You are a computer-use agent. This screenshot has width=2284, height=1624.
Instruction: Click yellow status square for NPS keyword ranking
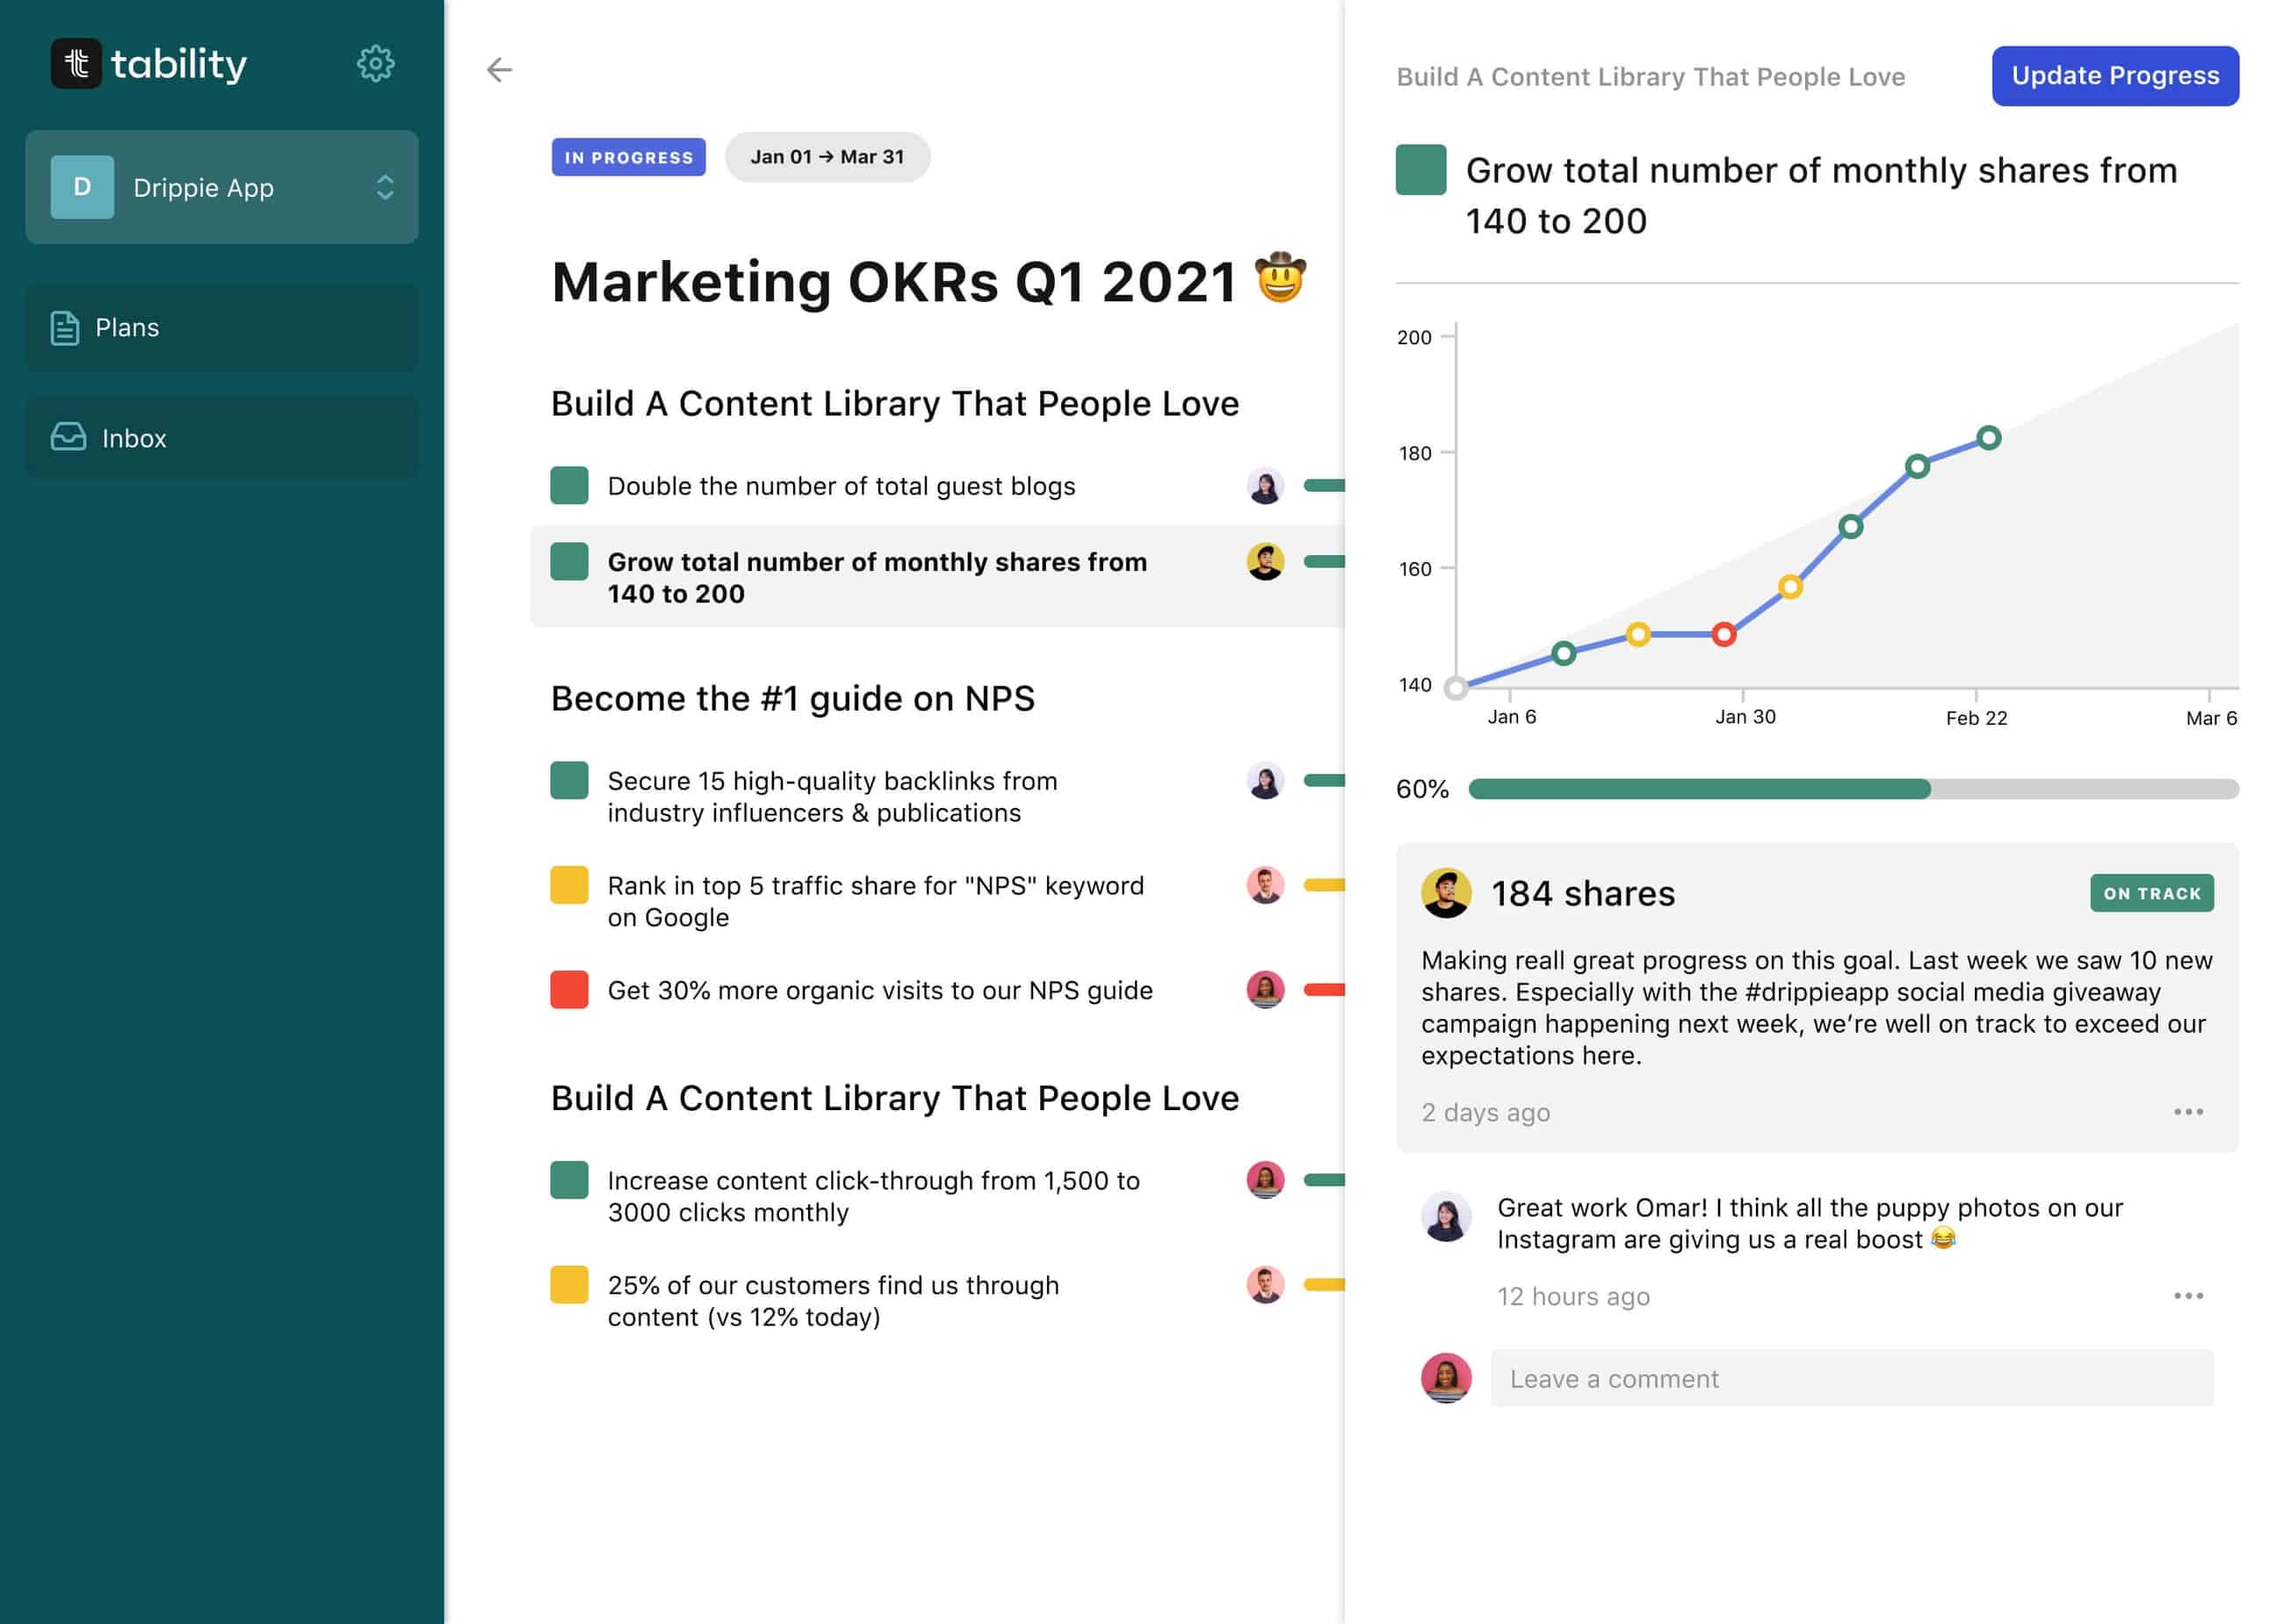[x=569, y=885]
